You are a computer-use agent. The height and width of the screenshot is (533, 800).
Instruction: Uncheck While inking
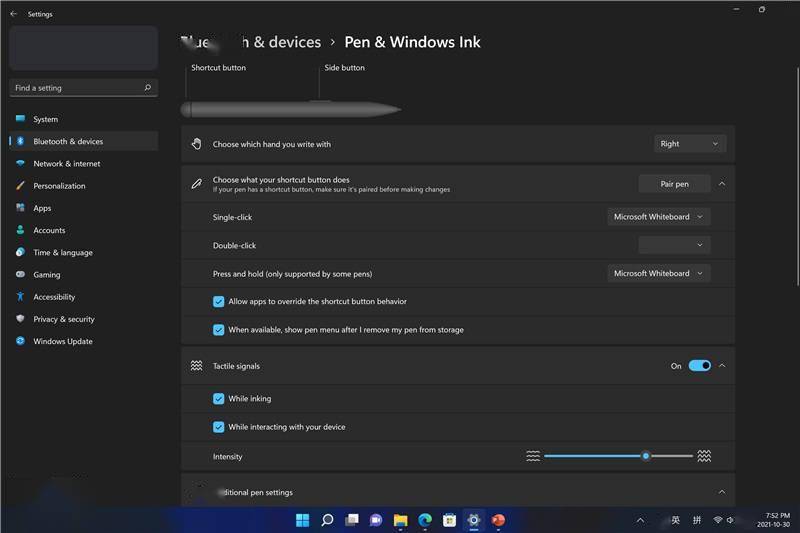click(218, 398)
